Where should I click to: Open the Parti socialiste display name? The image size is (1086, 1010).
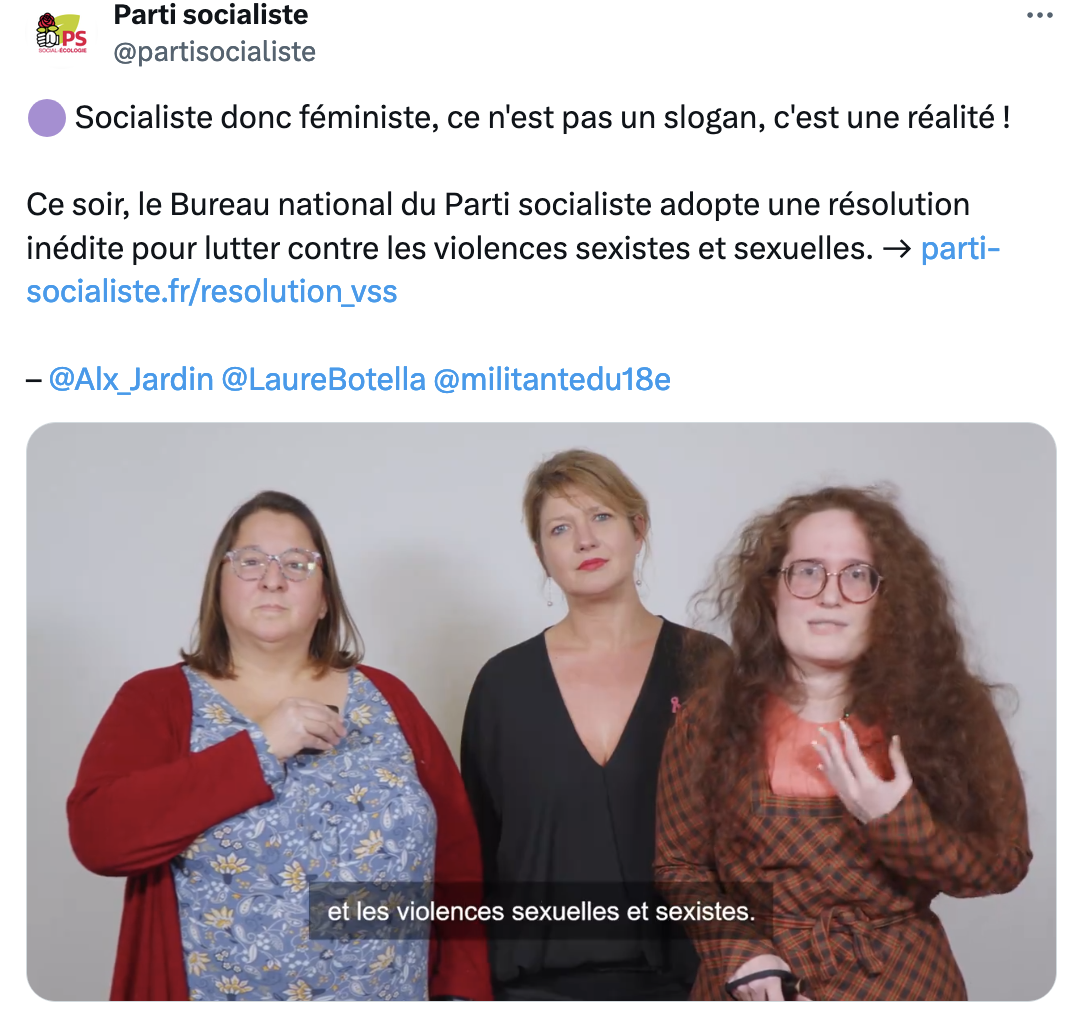tap(211, 14)
